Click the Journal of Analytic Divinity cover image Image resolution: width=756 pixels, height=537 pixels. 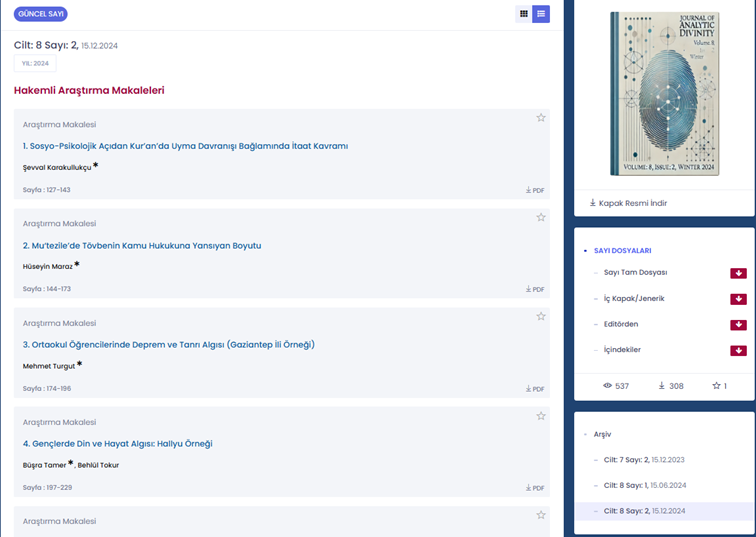tap(664, 94)
